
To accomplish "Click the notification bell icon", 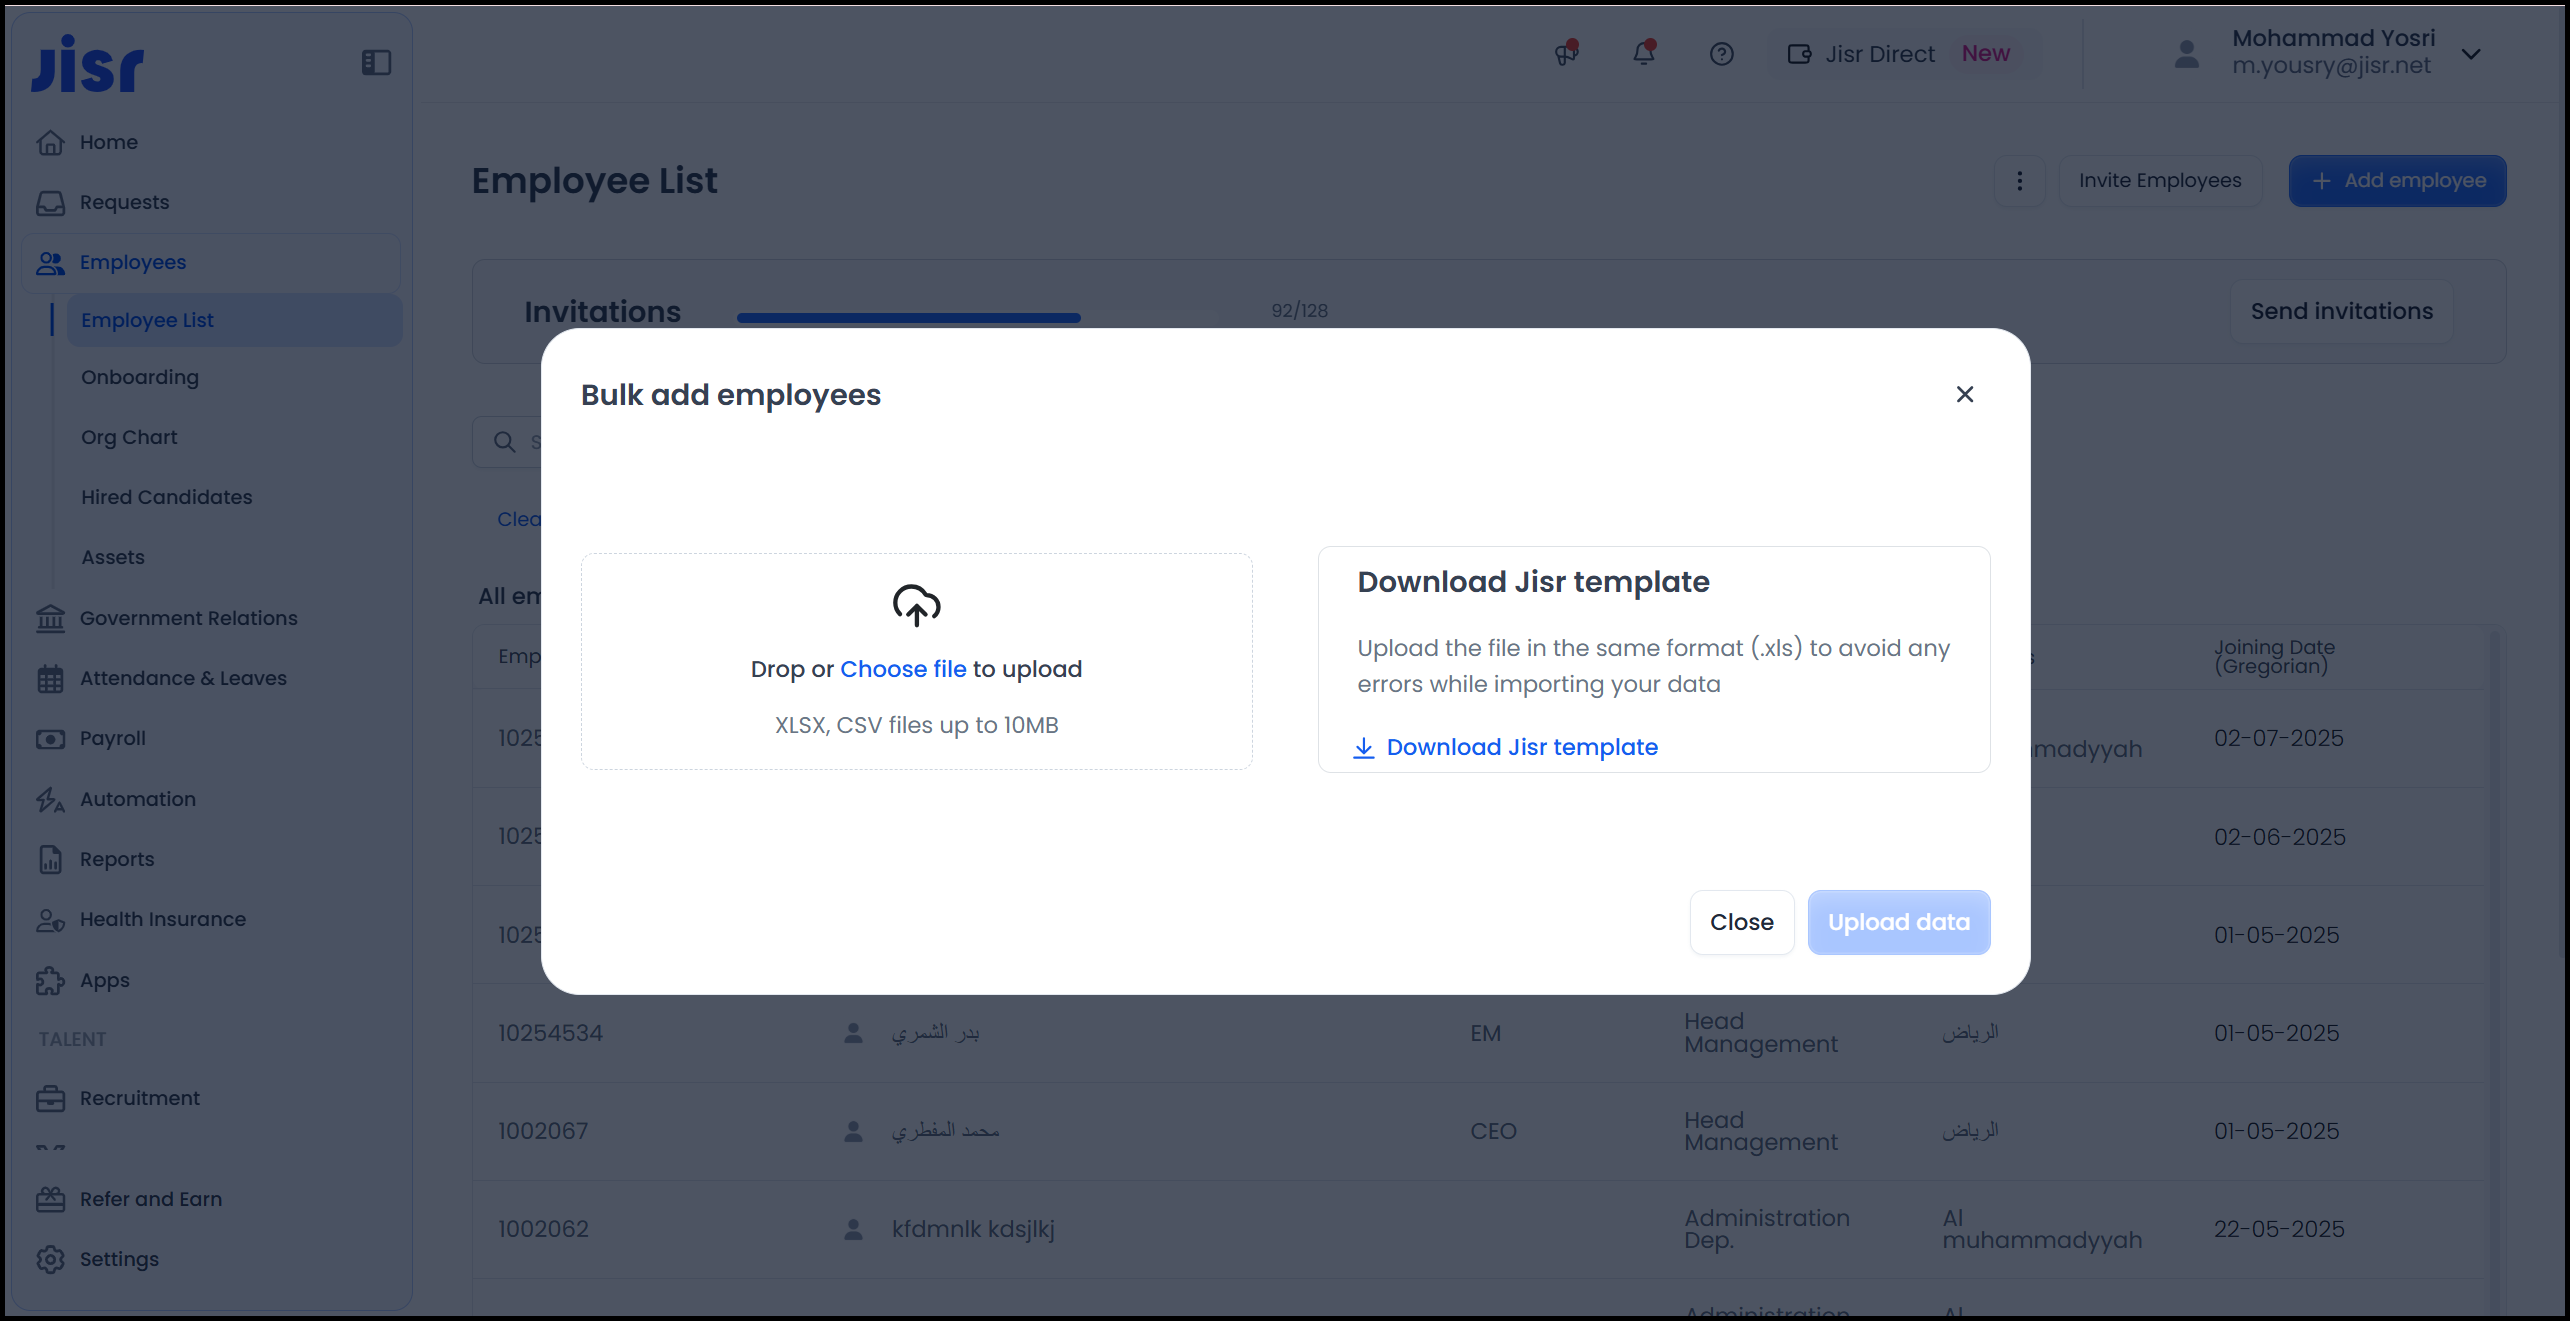I will pyautogui.click(x=1643, y=53).
